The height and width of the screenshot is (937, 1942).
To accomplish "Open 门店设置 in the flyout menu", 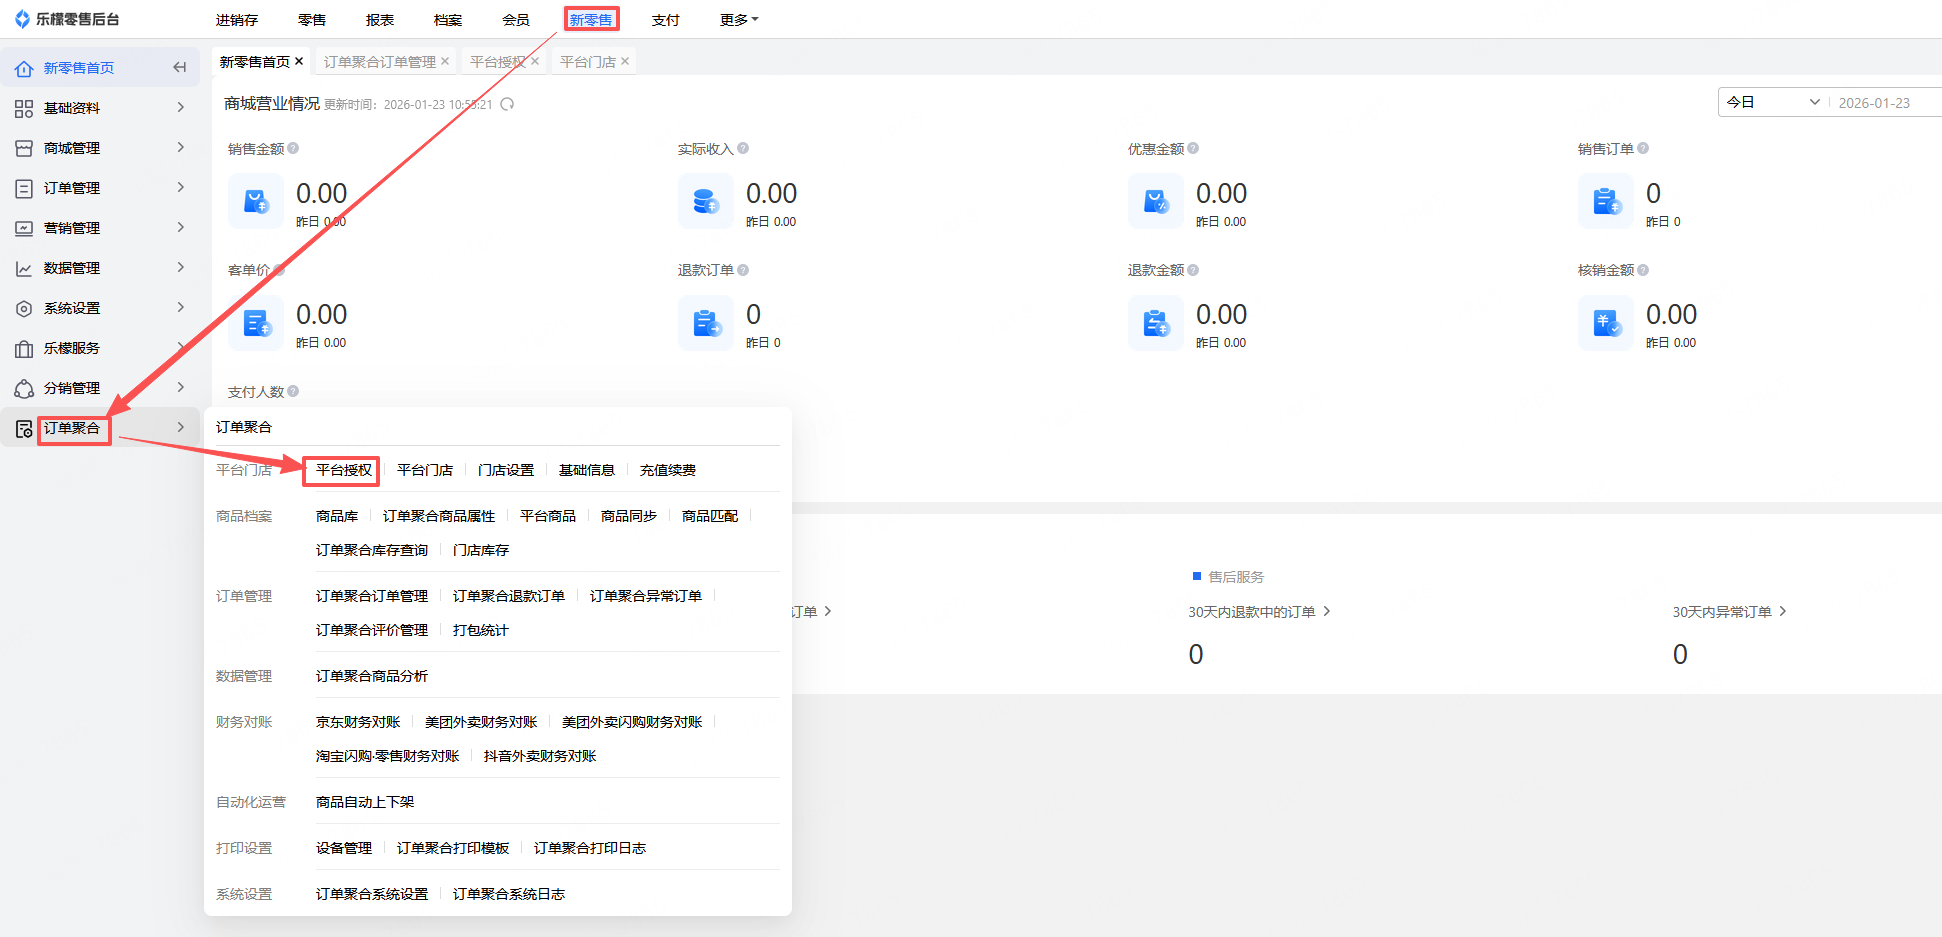I will click(506, 470).
